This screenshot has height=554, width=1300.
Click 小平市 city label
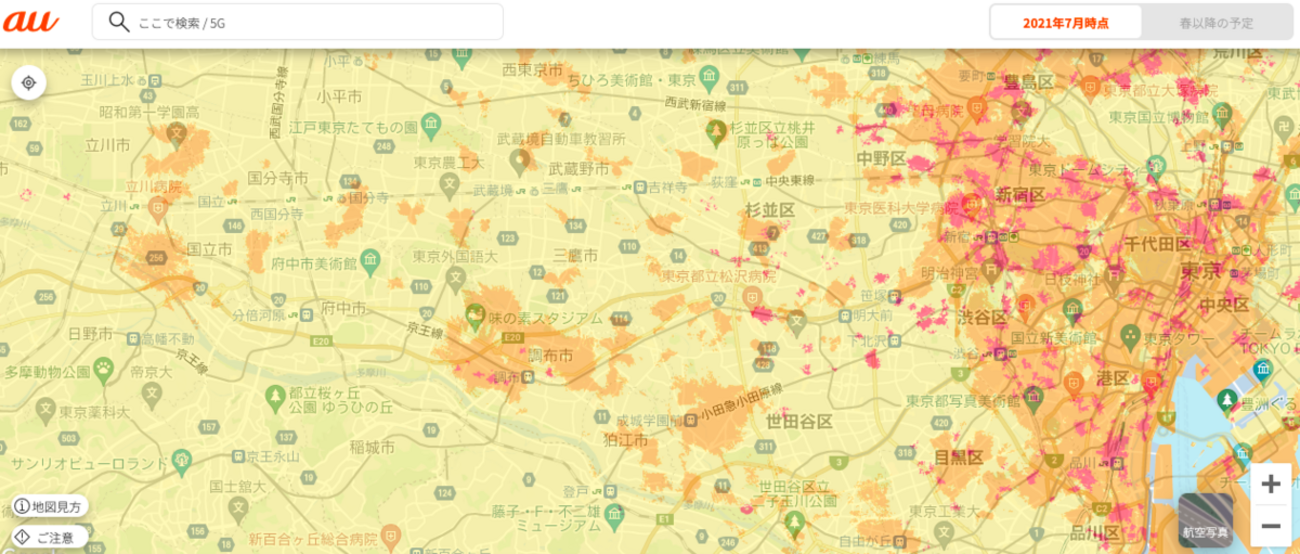pyautogui.click(x=337, y=95)
